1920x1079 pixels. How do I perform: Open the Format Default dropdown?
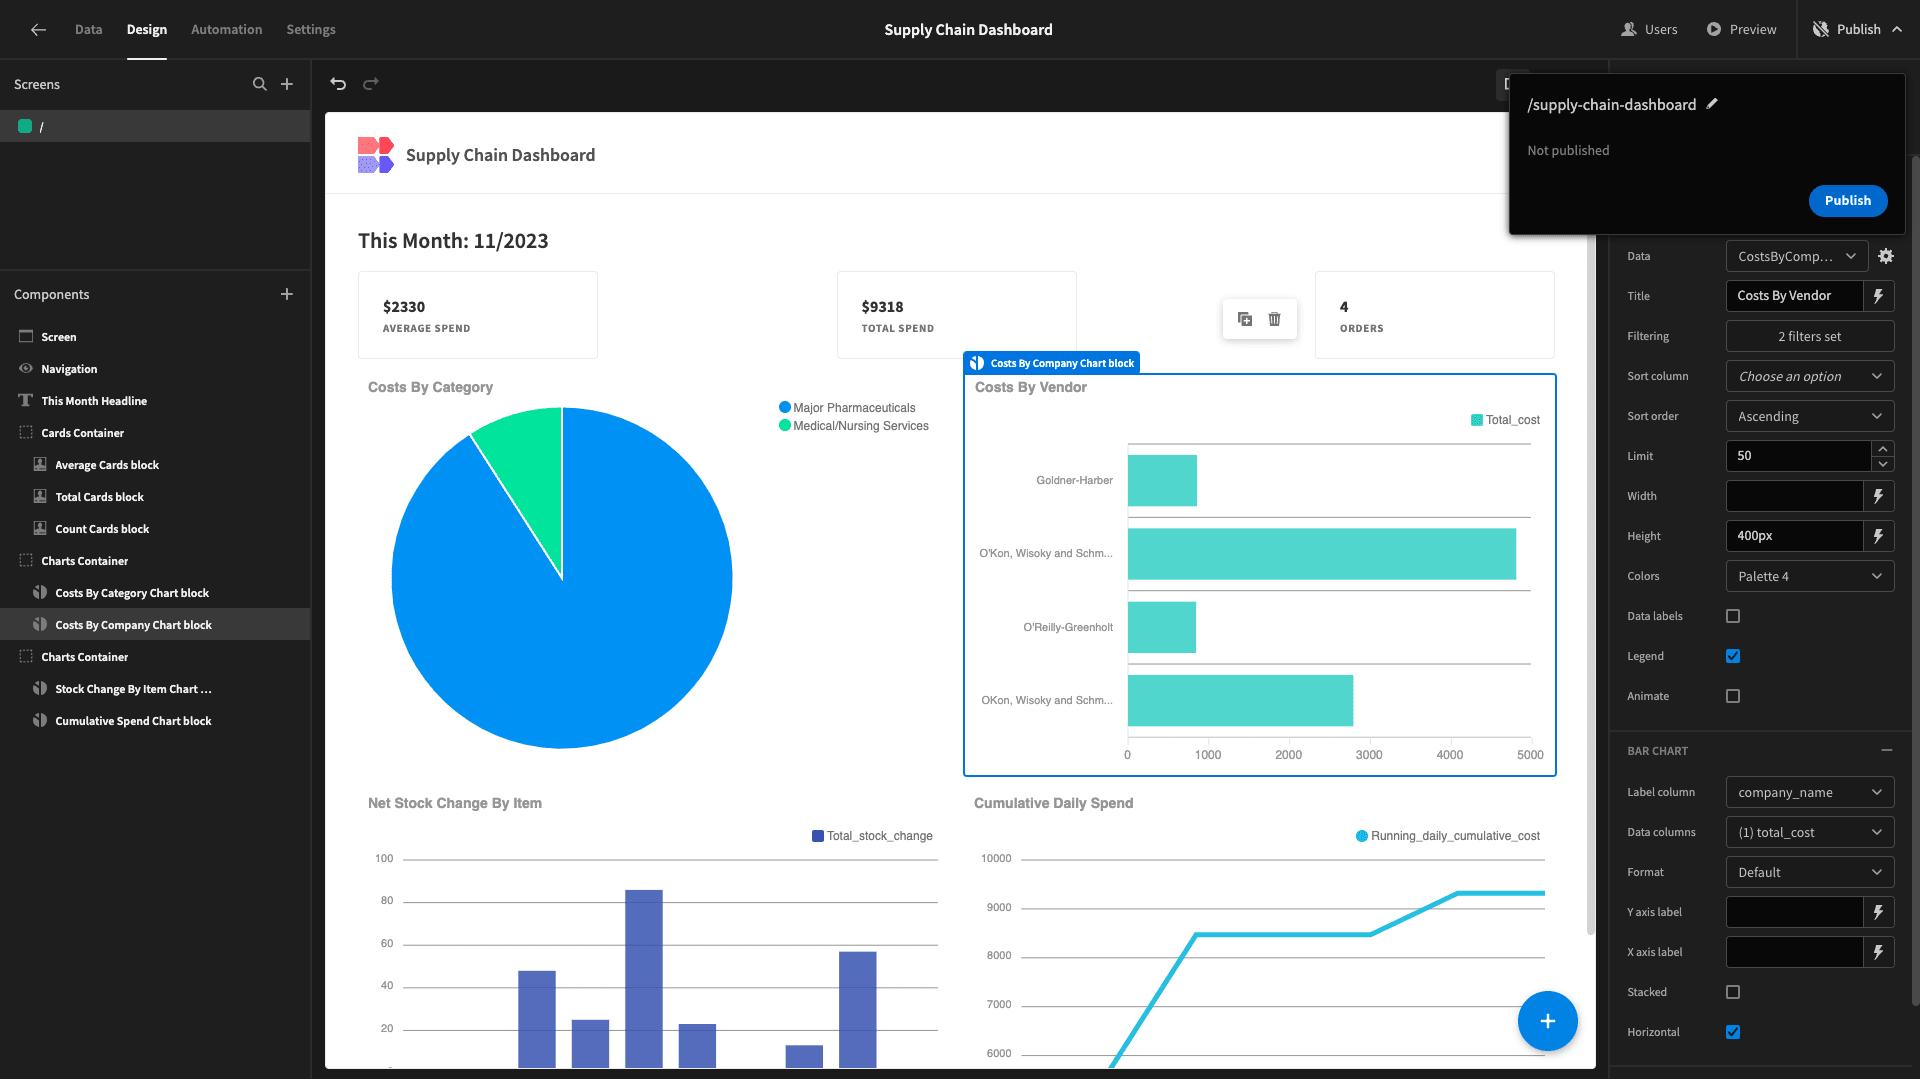pos(1810,872)
